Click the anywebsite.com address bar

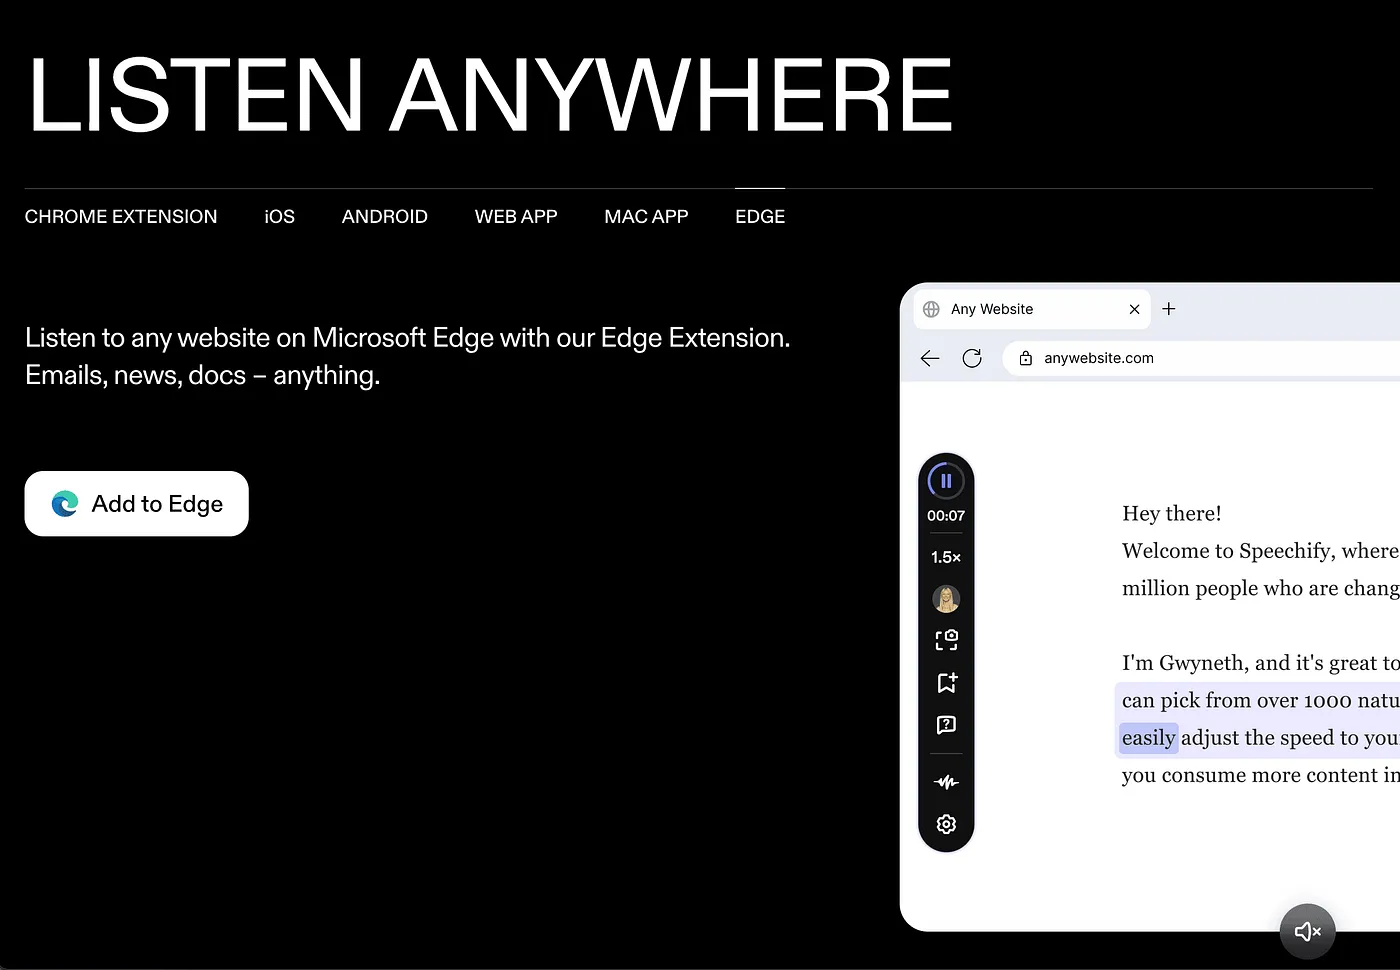pyautogui.click(x=1201, y=358)
